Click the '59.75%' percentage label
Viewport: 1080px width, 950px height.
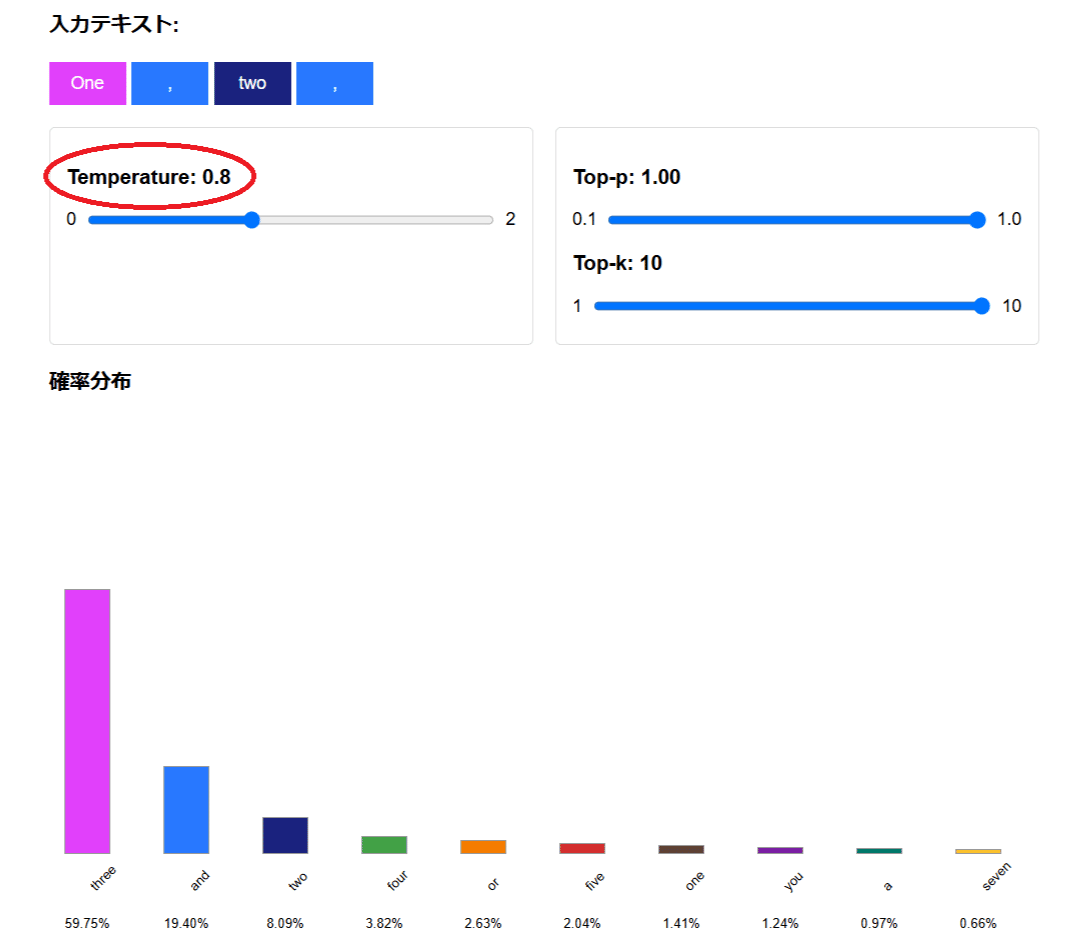pyautogui.click(x=87, y=924)
